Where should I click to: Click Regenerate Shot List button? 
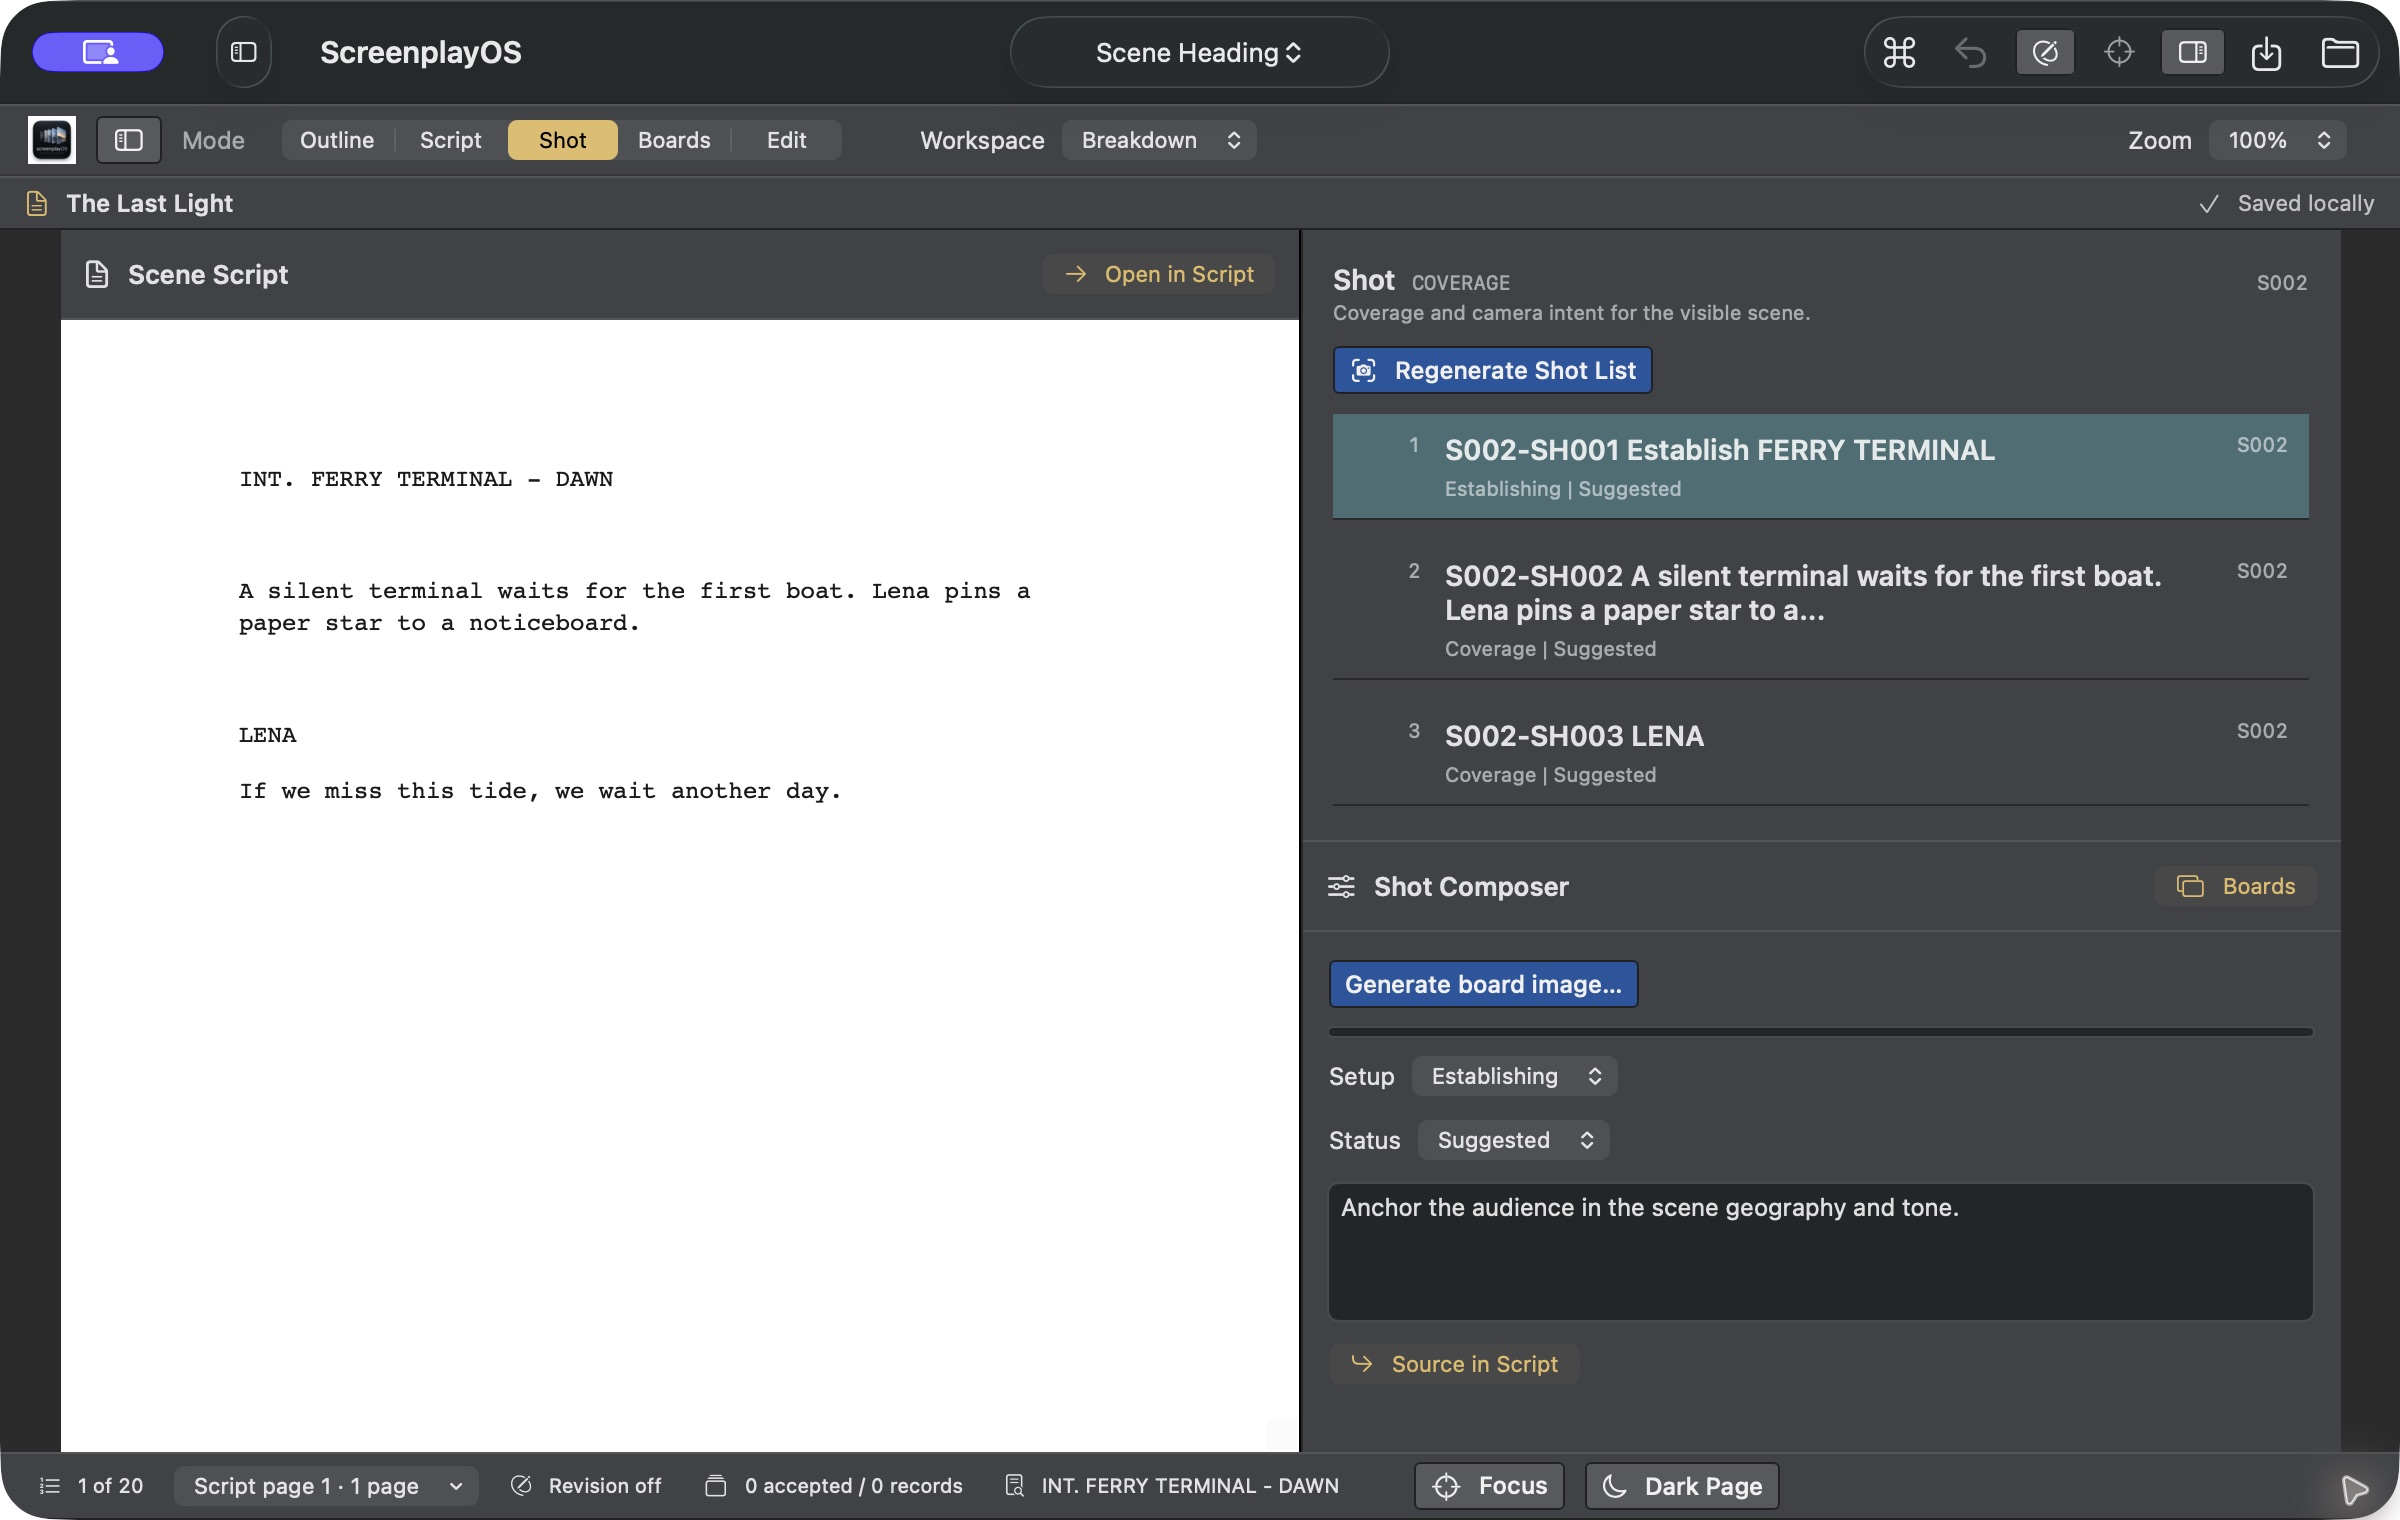[x=1492, y=370]
